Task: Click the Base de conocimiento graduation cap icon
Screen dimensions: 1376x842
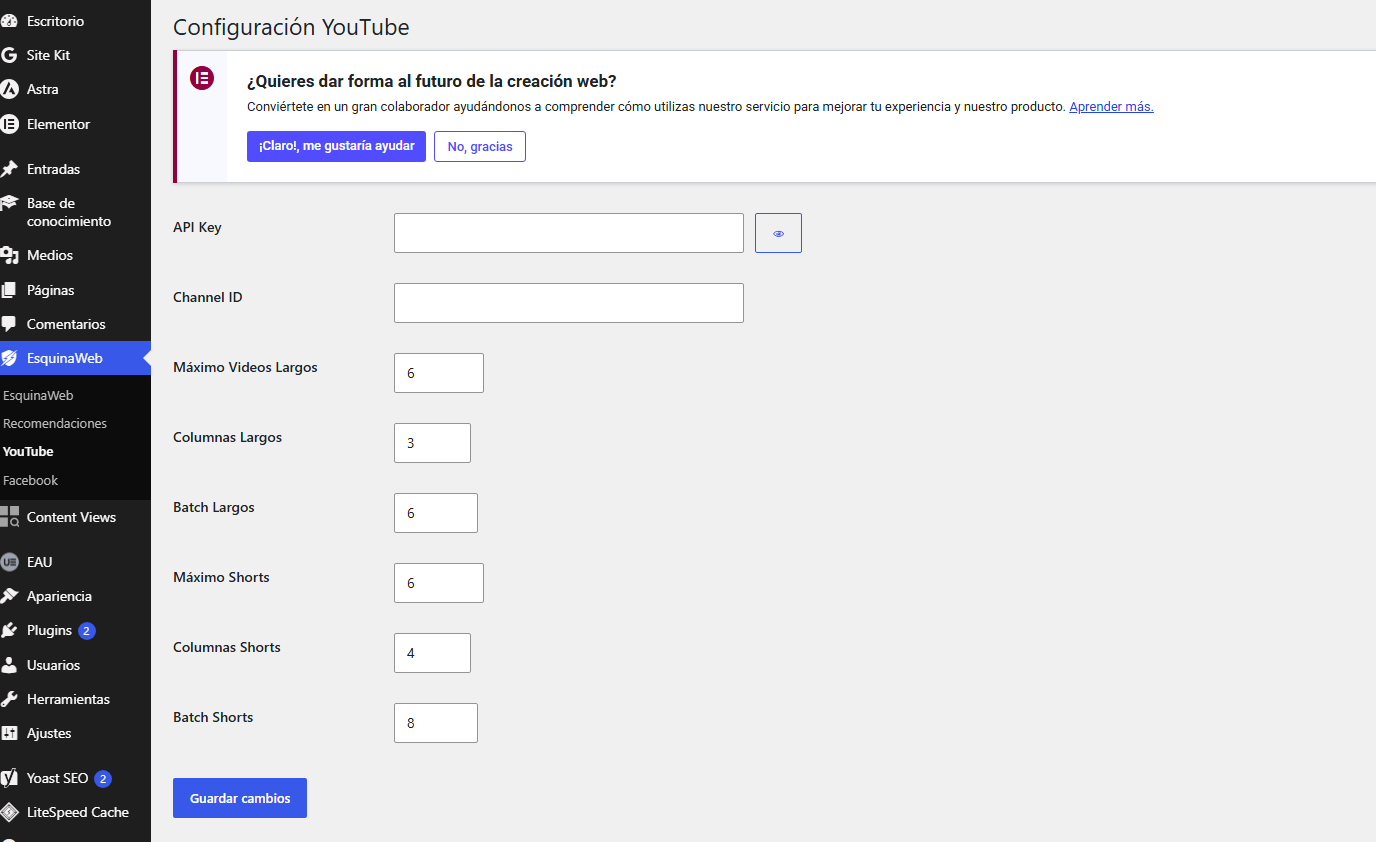Action: pyautogui.click(x=9, y=203)
